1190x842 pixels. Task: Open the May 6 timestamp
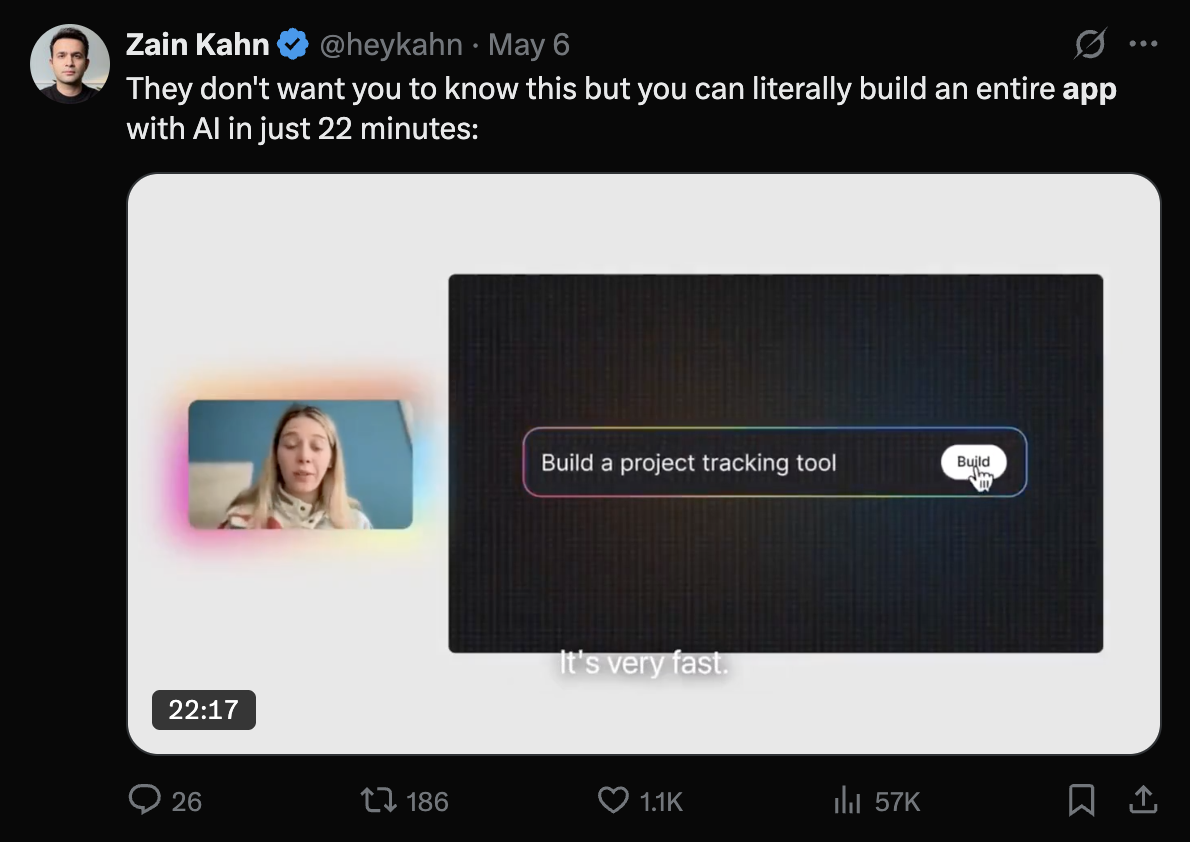click(529, 45)
